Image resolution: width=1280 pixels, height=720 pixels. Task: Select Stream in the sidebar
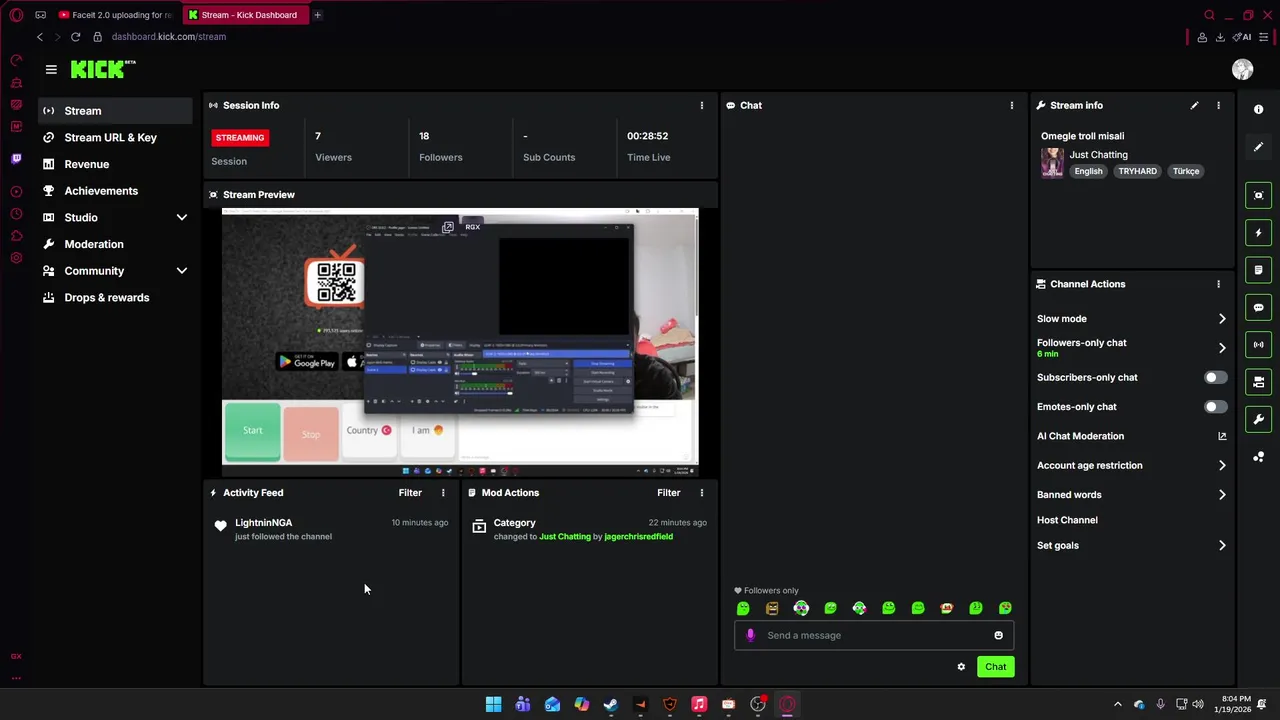pos(115,111)
